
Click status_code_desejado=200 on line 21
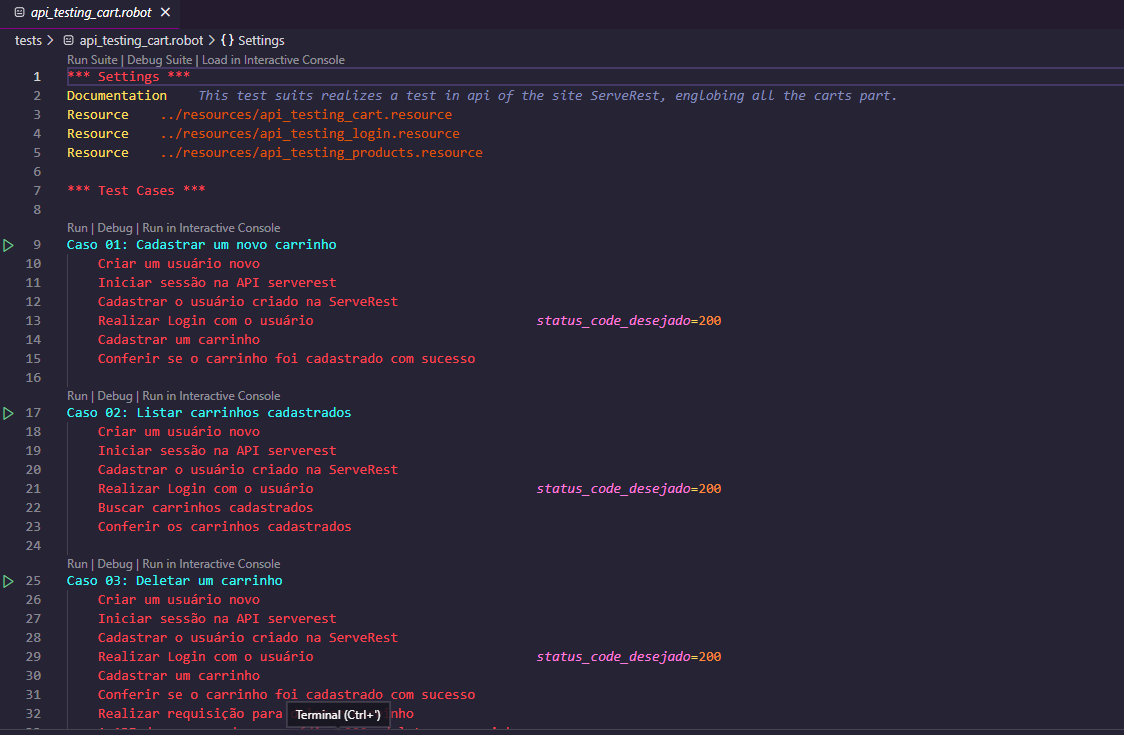629,488
